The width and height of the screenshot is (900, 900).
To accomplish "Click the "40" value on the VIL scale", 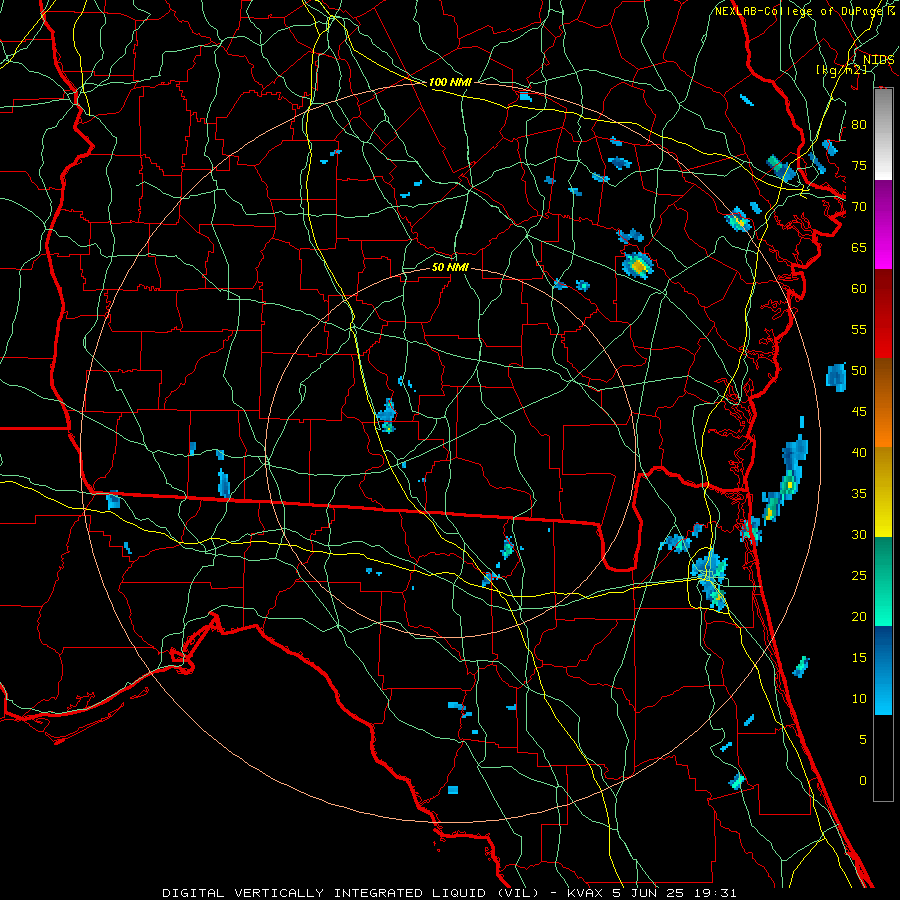I will [859, 452].
